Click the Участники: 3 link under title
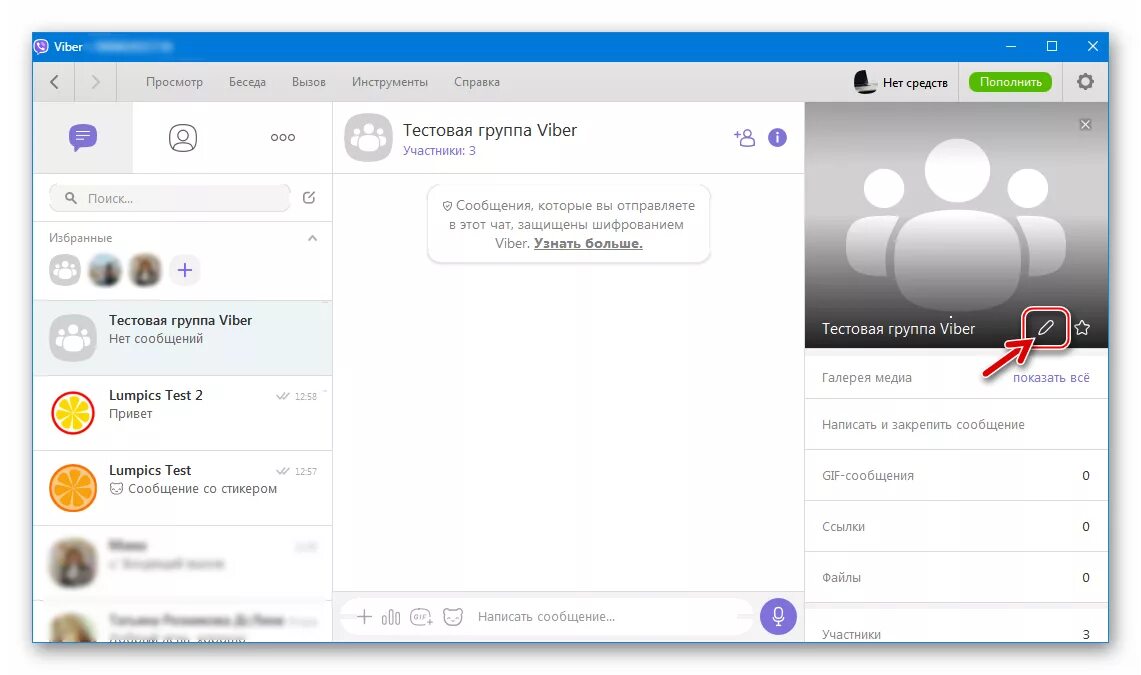Viewport: 1141px width, 675px height. (439, 151)
